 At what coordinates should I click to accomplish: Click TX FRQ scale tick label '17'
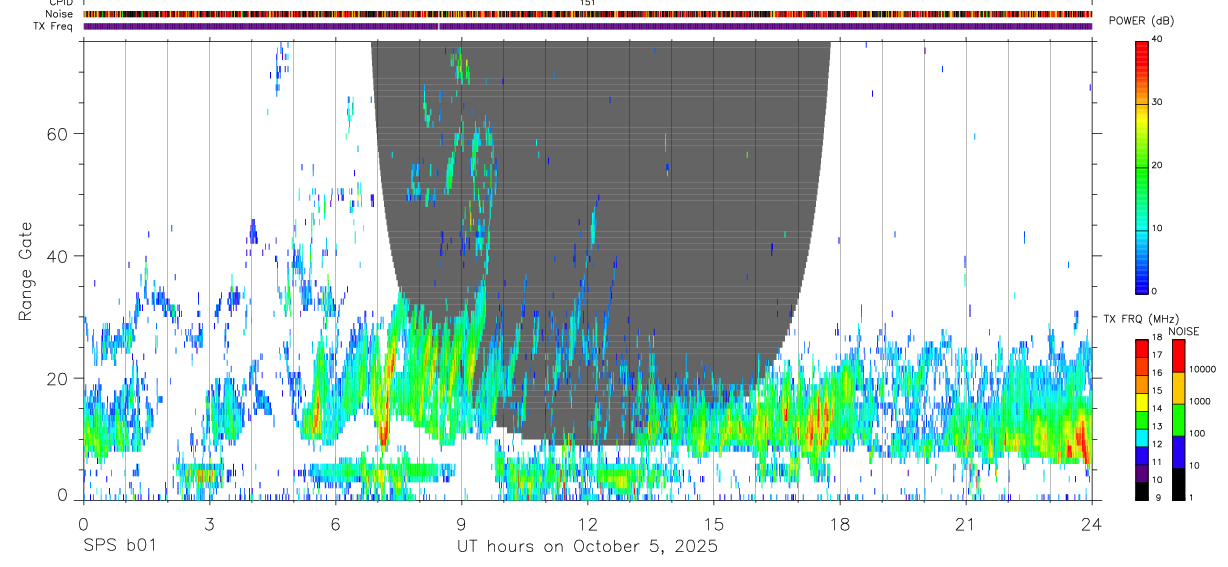1157,355
